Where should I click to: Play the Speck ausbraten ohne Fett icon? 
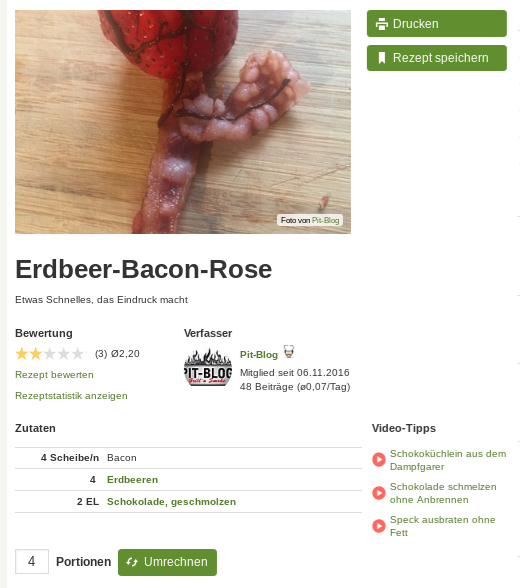coord(379,526)
